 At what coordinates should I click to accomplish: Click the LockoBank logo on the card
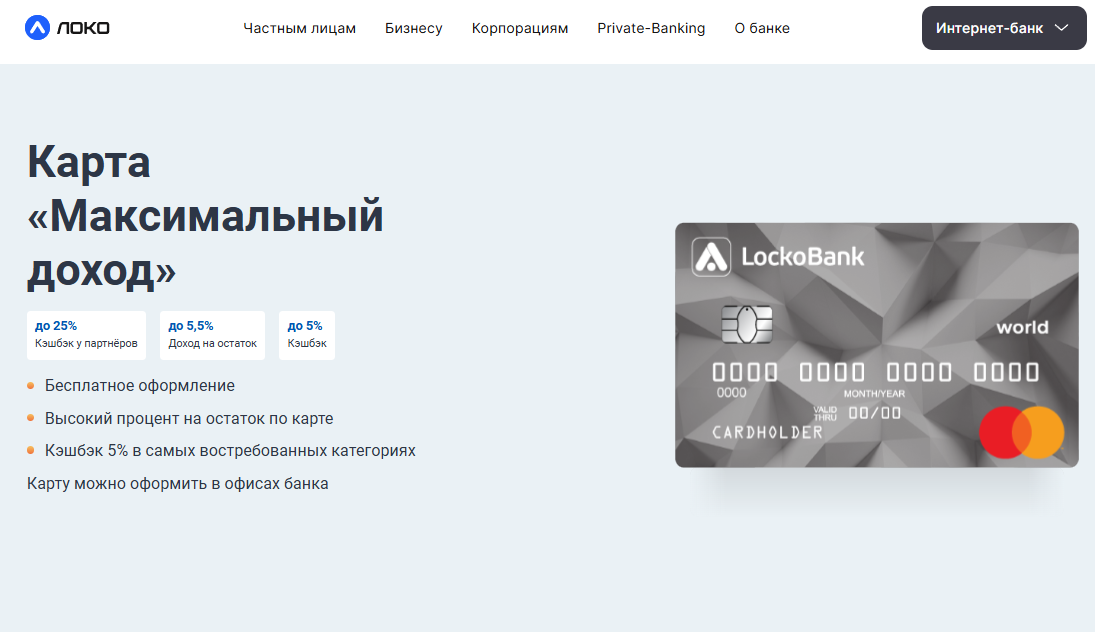(778, 257)
